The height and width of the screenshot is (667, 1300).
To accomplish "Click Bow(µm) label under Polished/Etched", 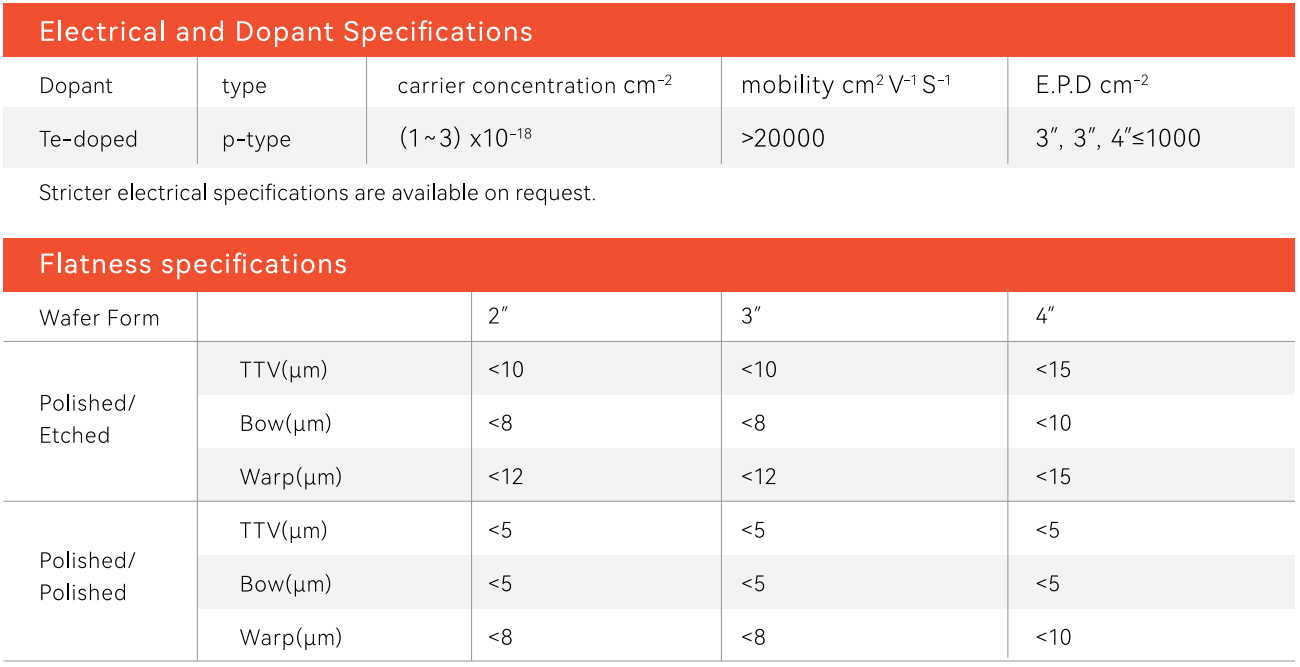I will [285, 423].
